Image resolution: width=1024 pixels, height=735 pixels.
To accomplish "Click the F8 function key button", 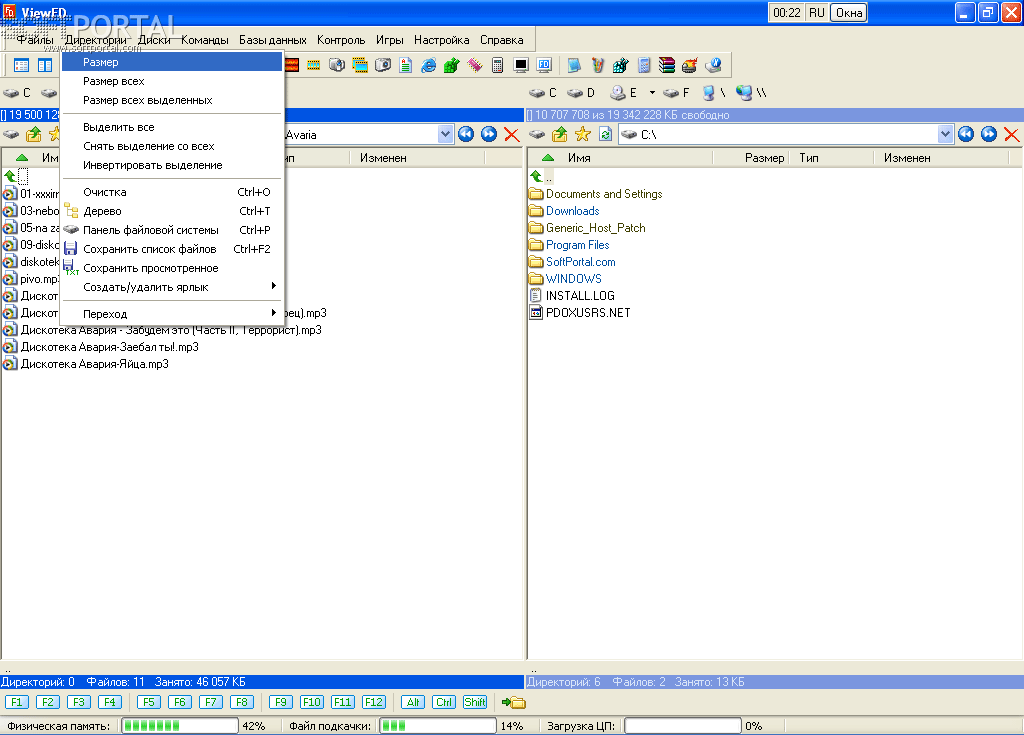I will [x=242, y=702].
